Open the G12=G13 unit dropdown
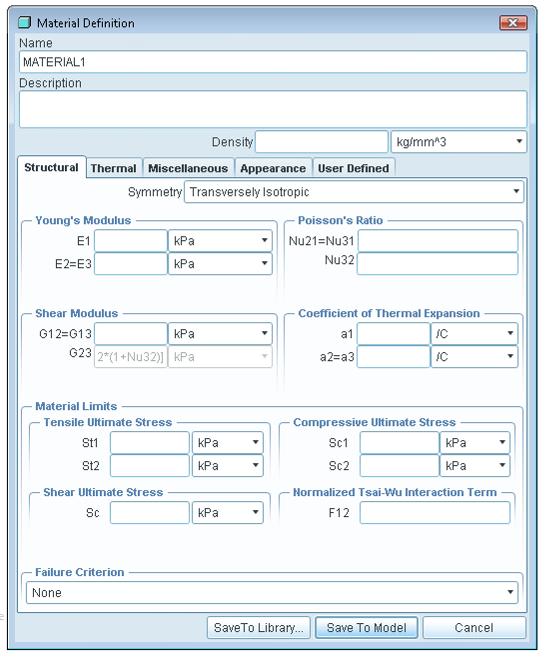This screenshot has height=657, width=549. [x=220, y=334]
